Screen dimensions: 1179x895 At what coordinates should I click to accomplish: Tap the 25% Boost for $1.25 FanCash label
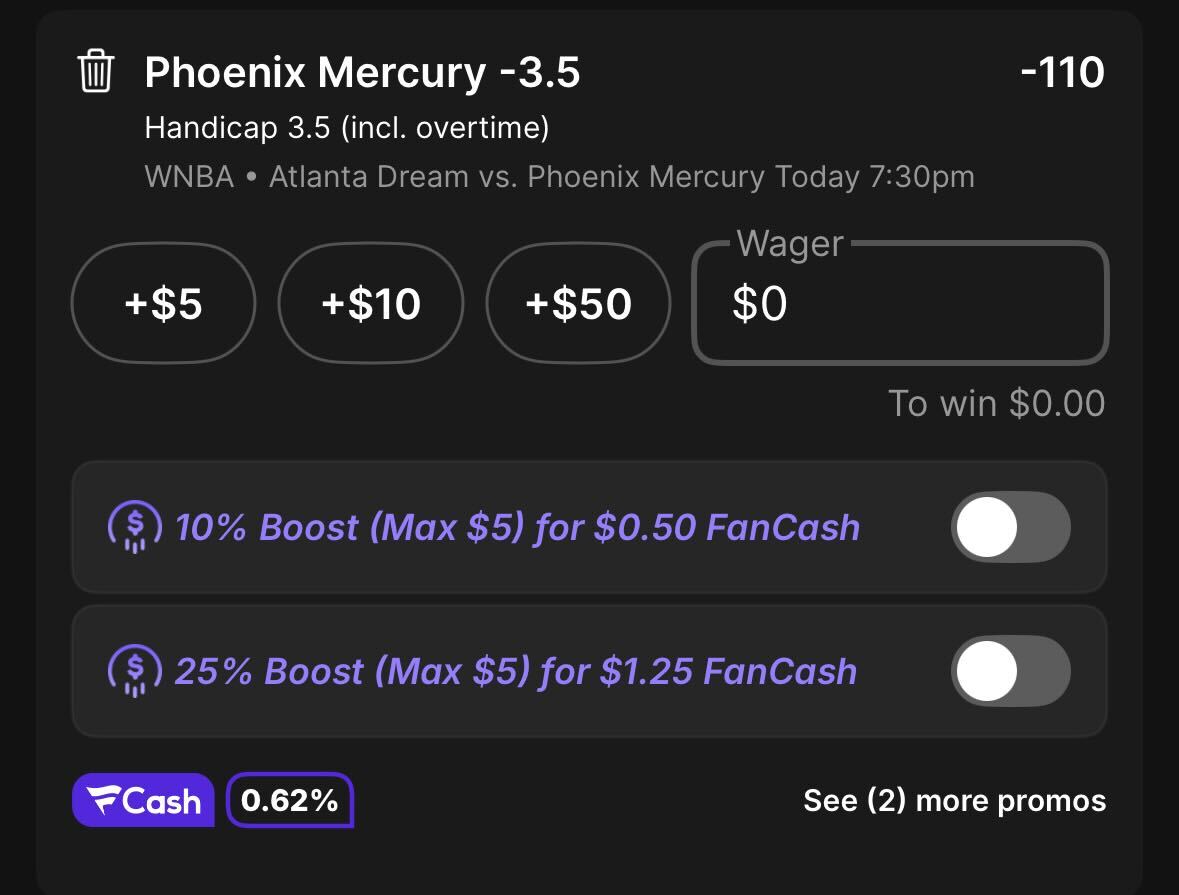tap(516, 671)
